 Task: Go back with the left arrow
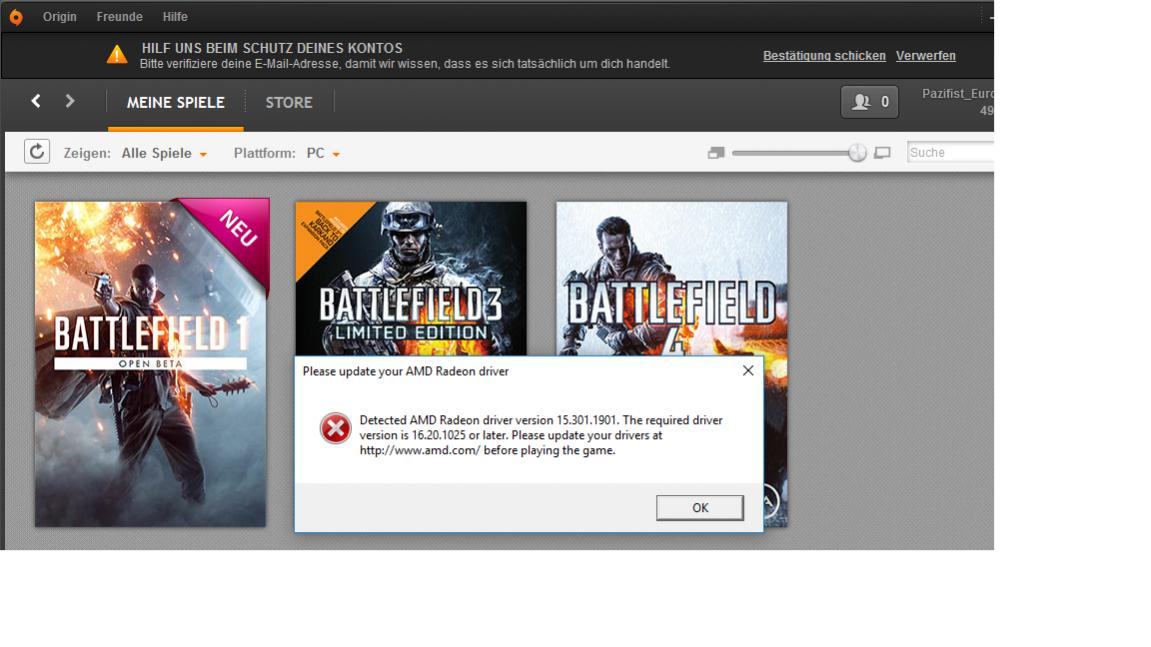click(35, 101)
